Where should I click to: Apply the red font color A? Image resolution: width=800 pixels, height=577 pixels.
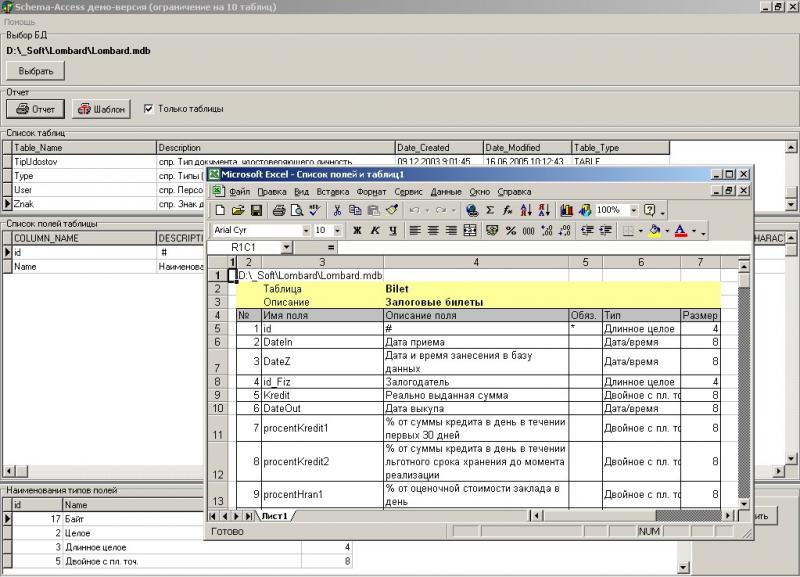[681, 231]
